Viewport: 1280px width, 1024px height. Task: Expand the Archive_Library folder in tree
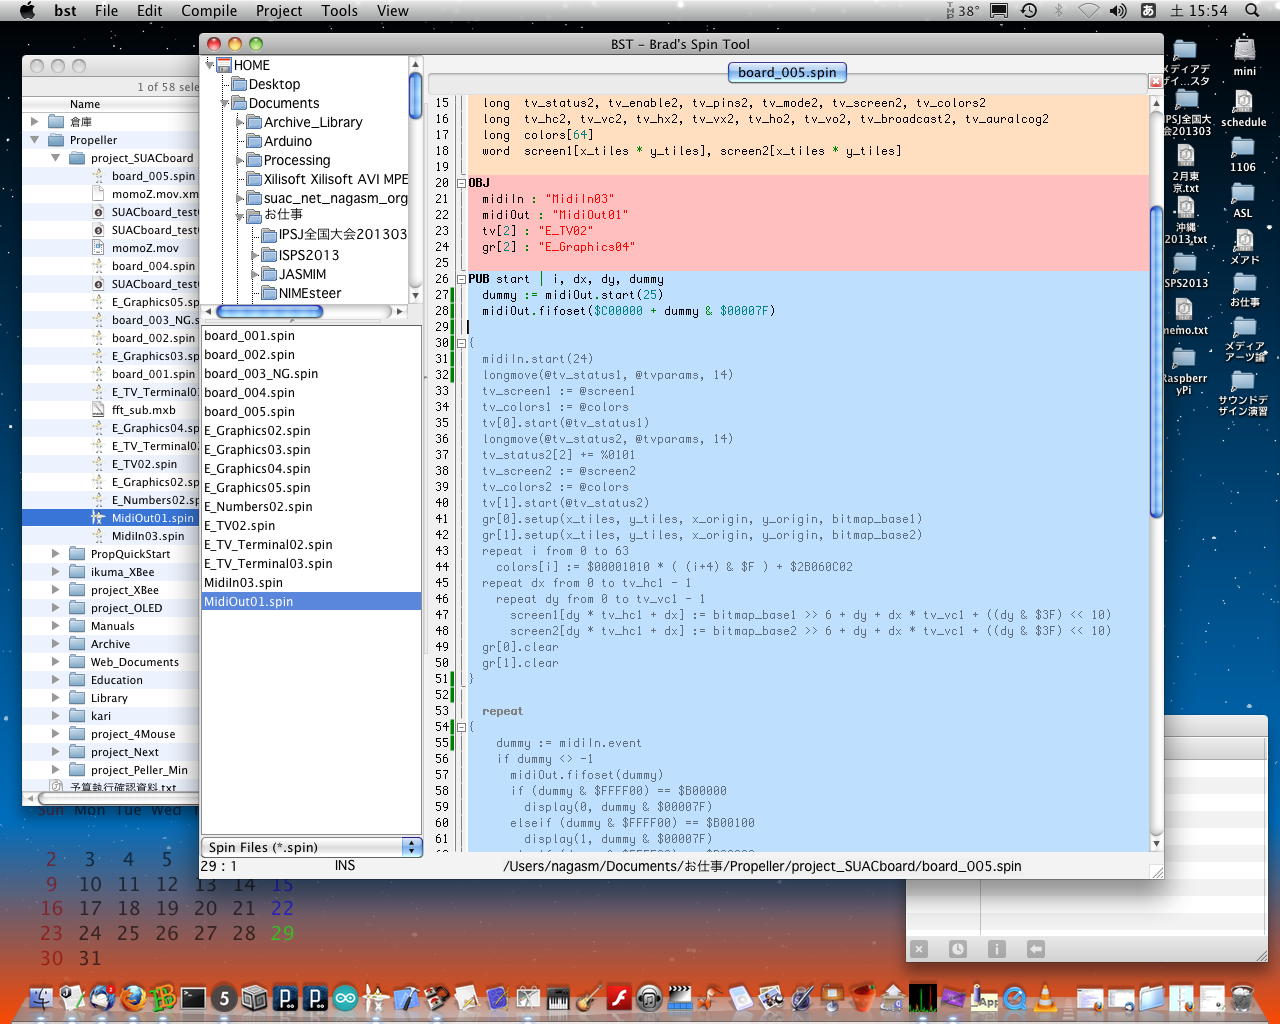tap(240, 122)
